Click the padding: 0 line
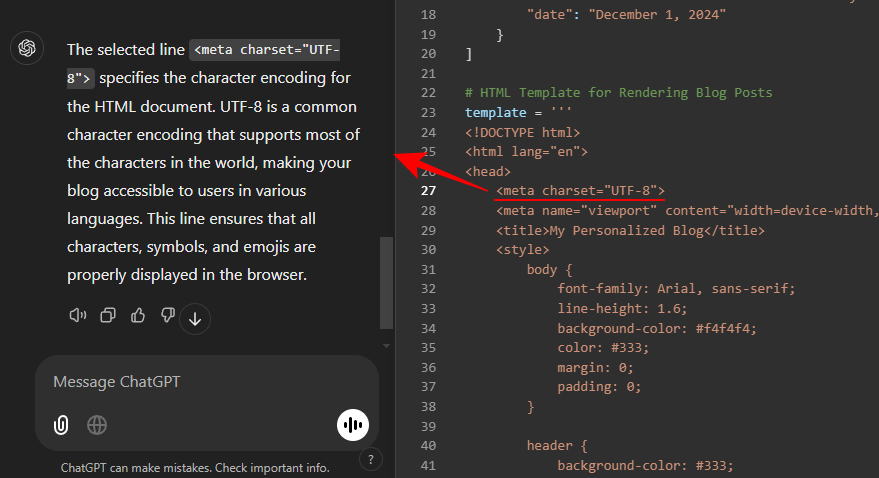Viewport: 879px width, 478px height. tap(599, 387)
